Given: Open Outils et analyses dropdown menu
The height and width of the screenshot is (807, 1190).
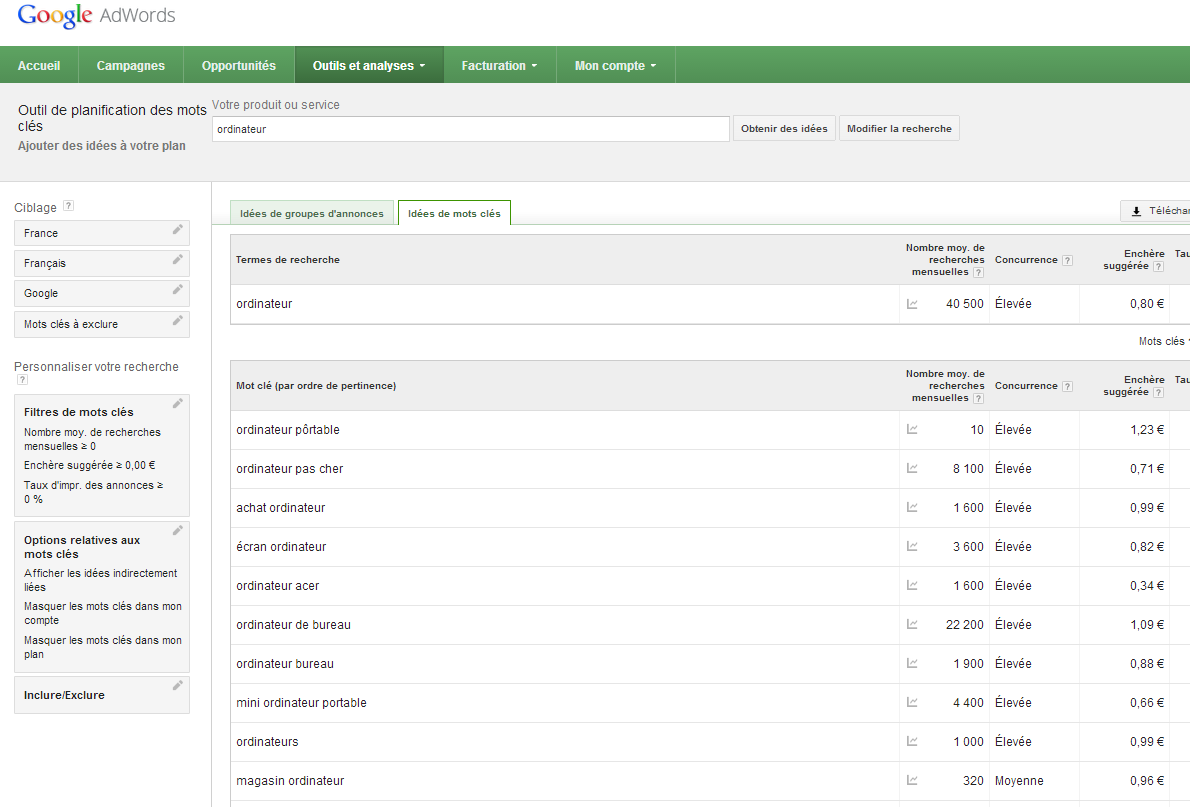Looking at the screenshot, I should click(369, 66).
